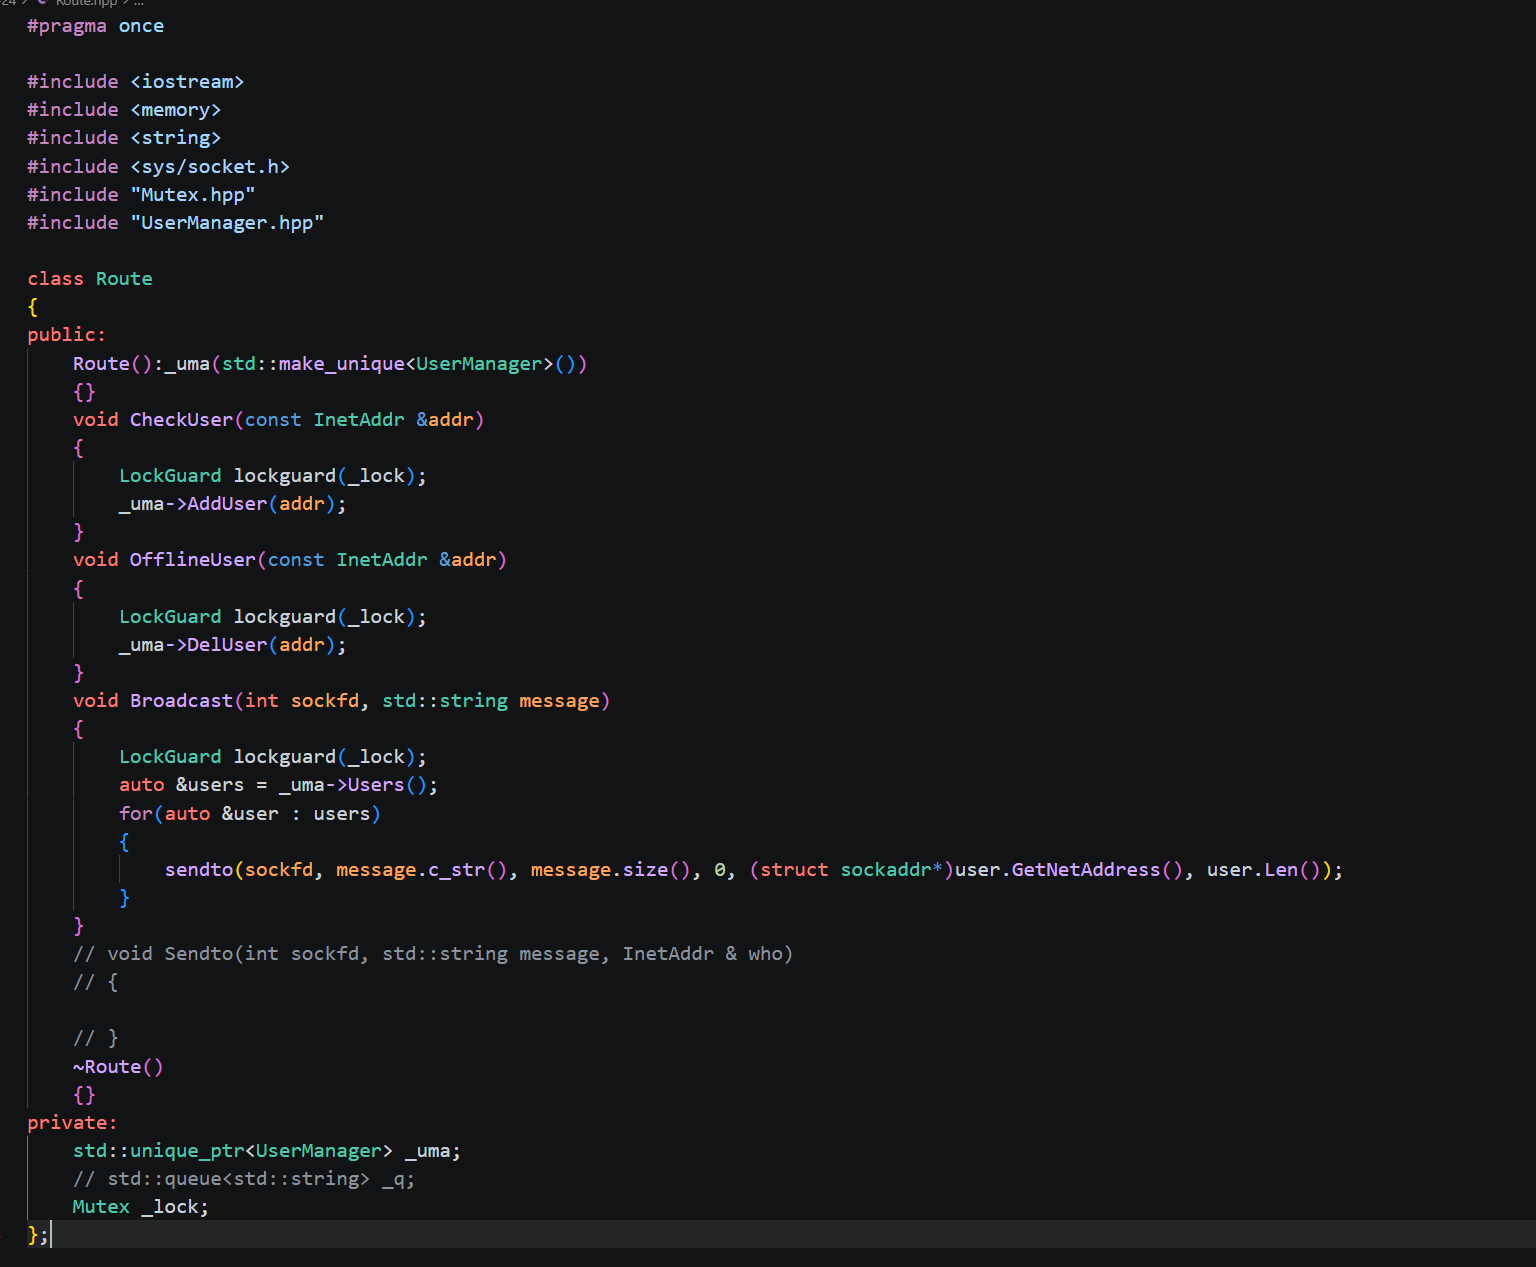Click LockGuard inside the Broadcast body
Screen dimensions: 1536x1267
pyautogui.click(x=170, y=757)
